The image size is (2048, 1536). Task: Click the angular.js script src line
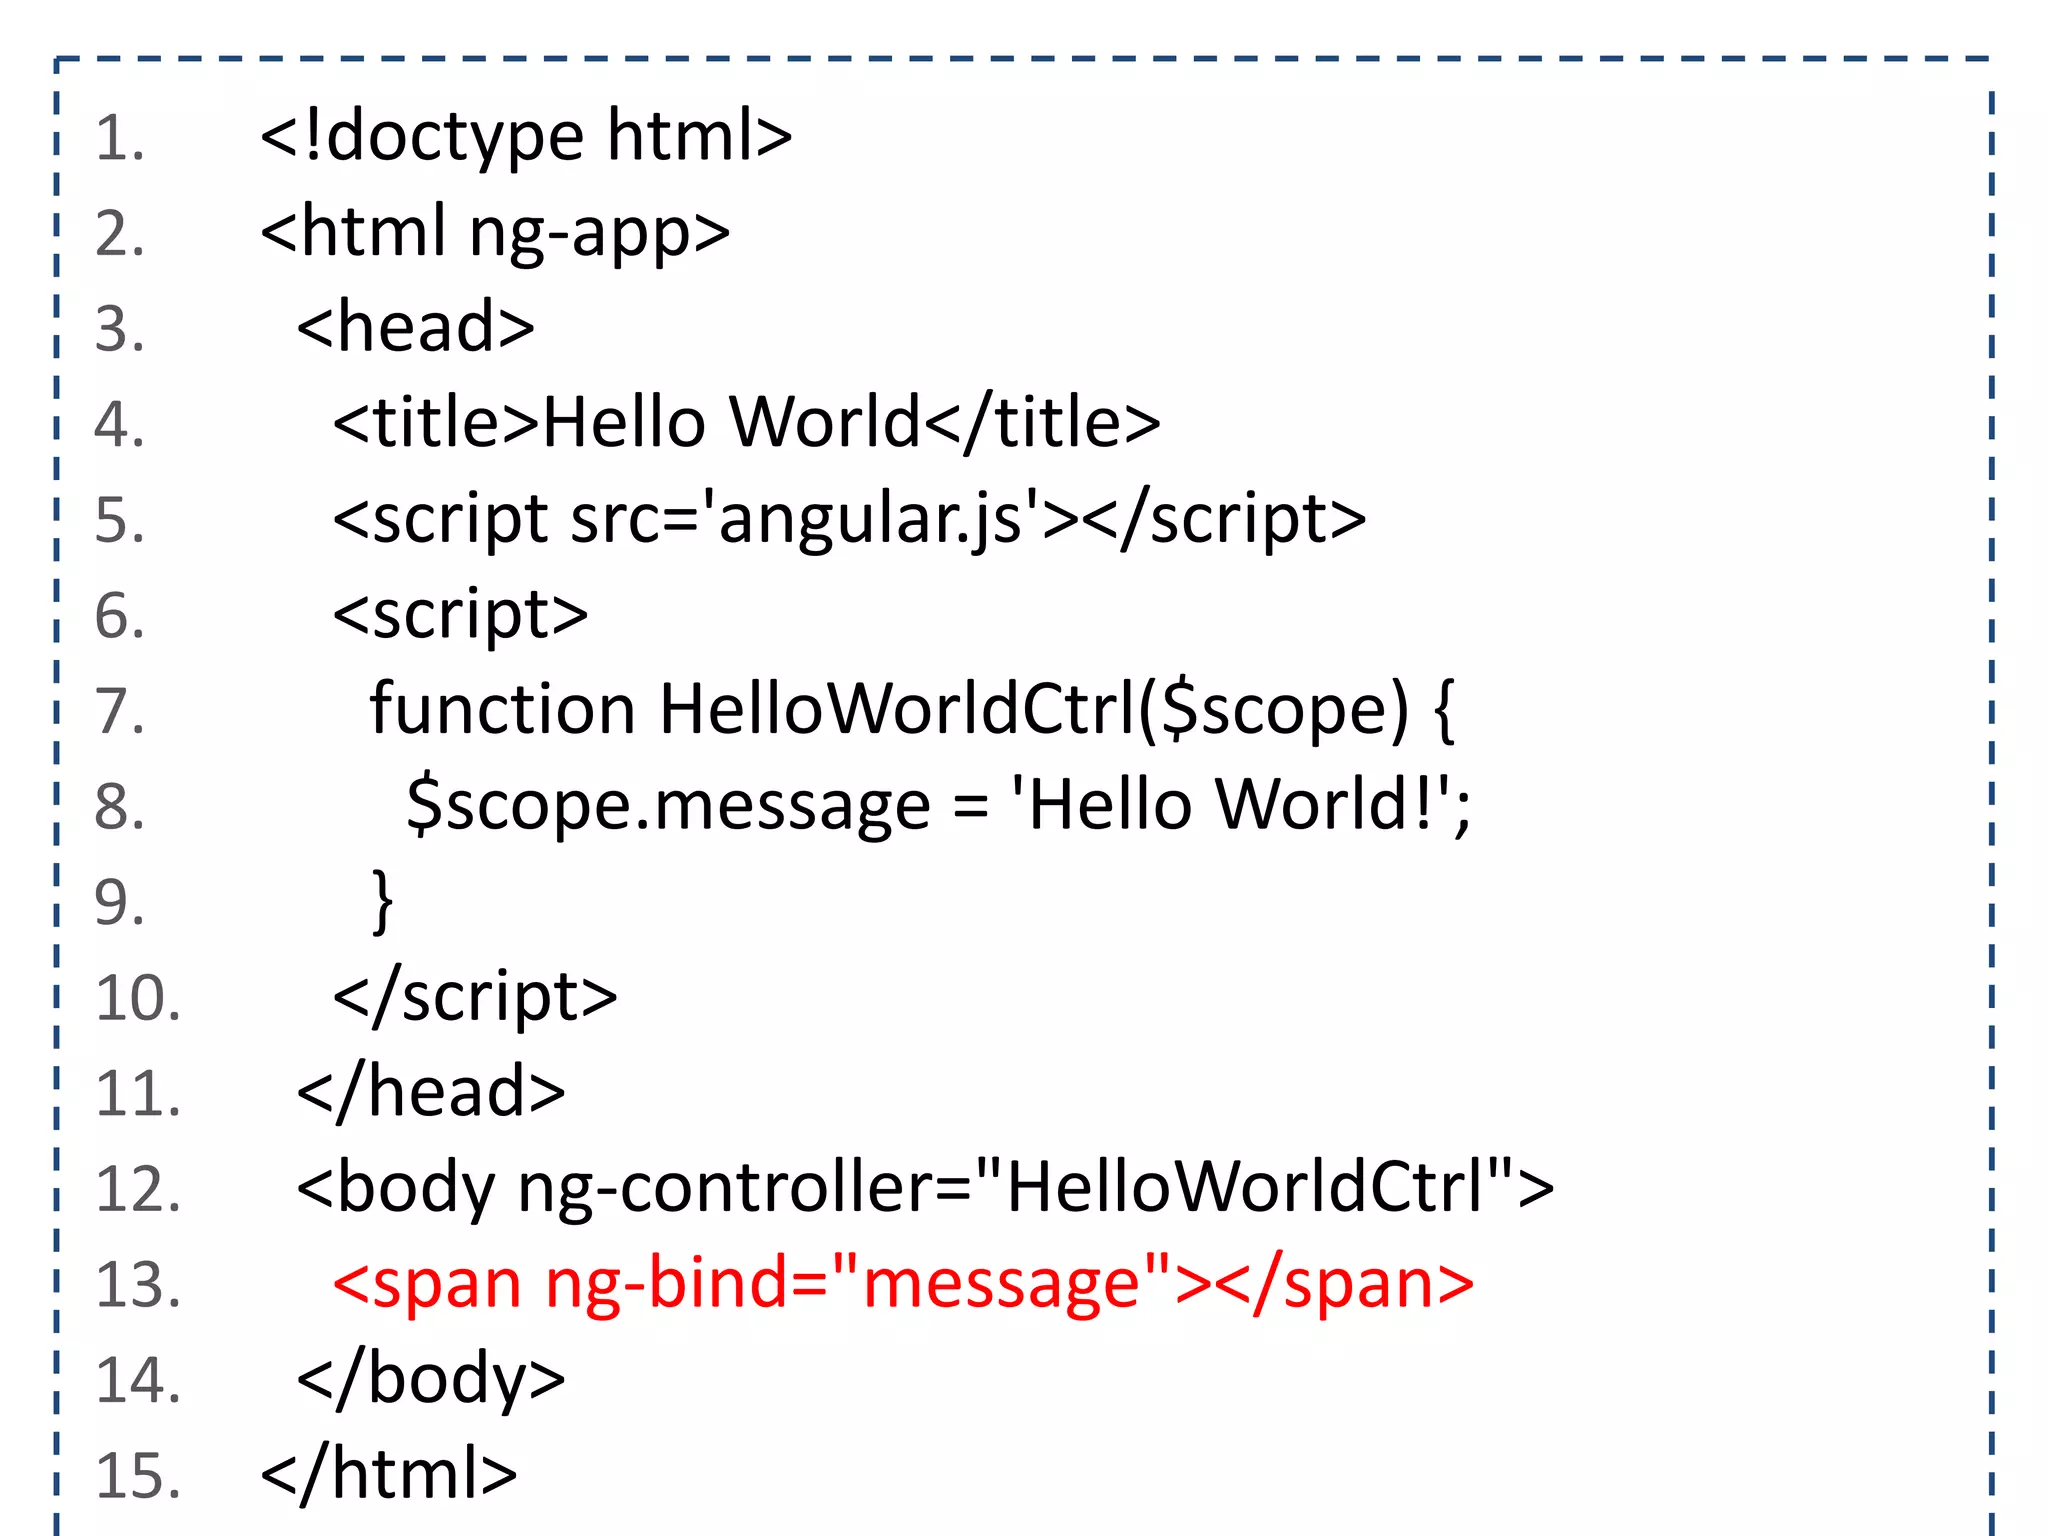coord(849,518)
